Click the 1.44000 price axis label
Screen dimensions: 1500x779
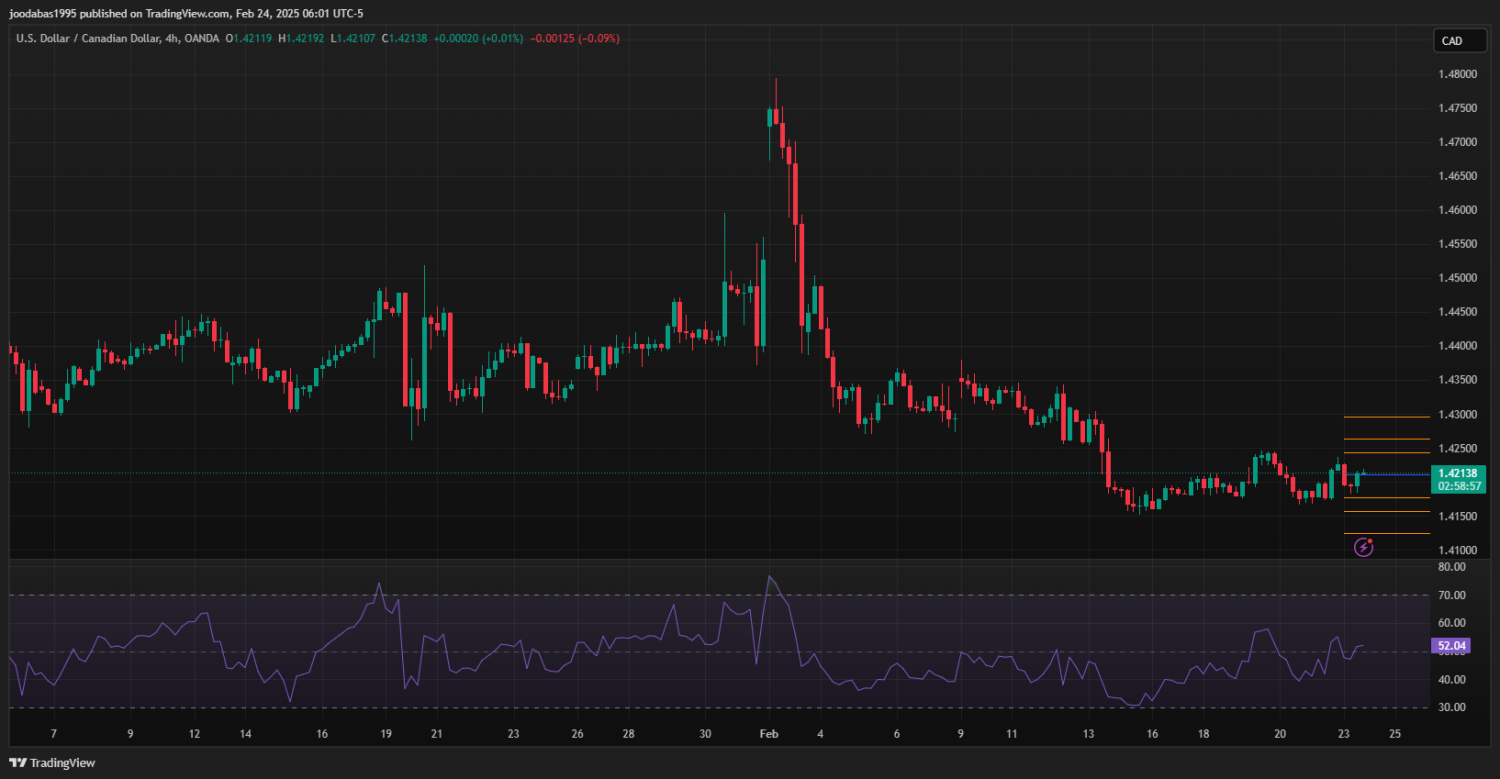tap(1458, 346)
